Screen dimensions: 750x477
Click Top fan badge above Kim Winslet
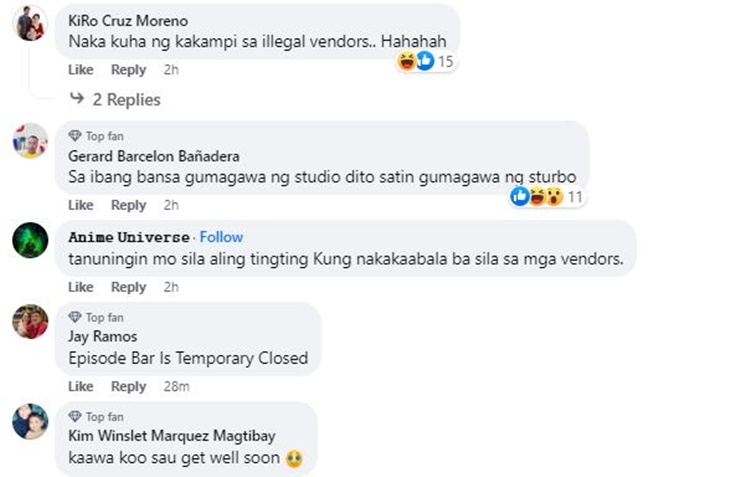coord(96,417)
